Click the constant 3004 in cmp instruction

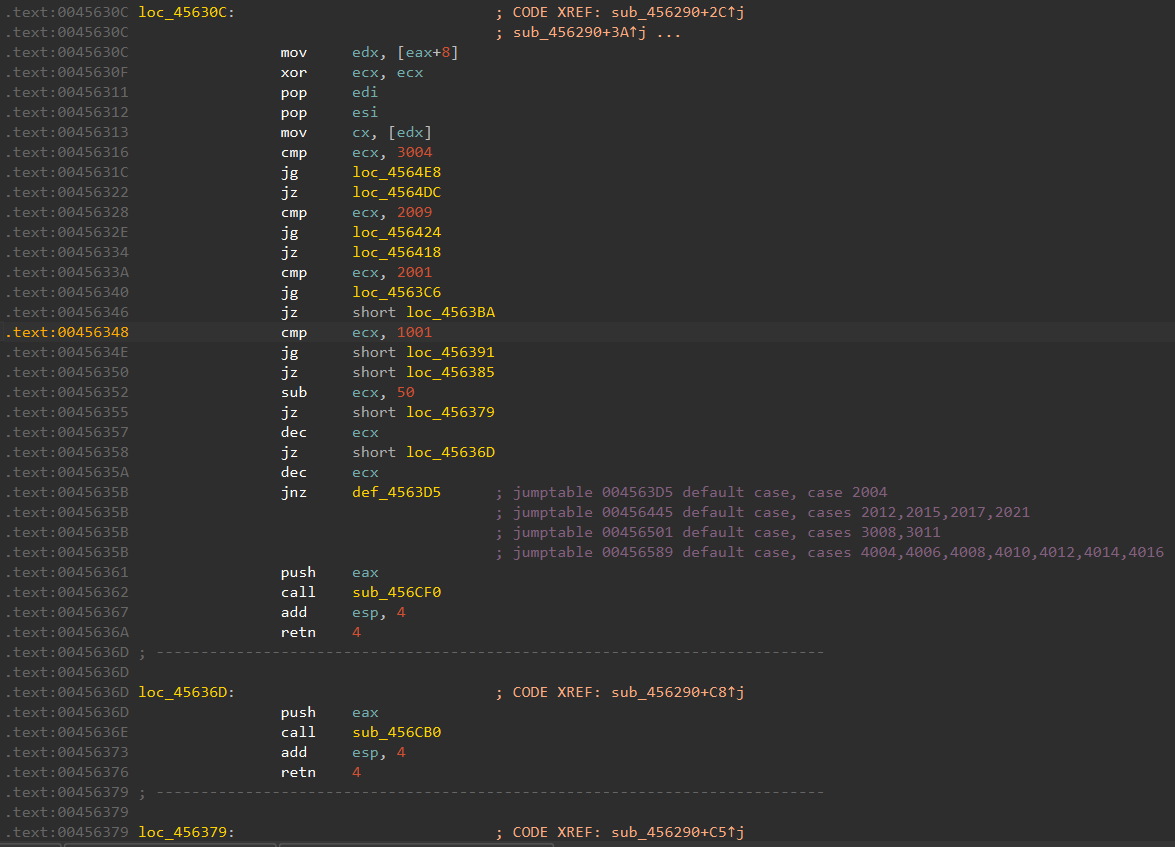pos(413,152)
